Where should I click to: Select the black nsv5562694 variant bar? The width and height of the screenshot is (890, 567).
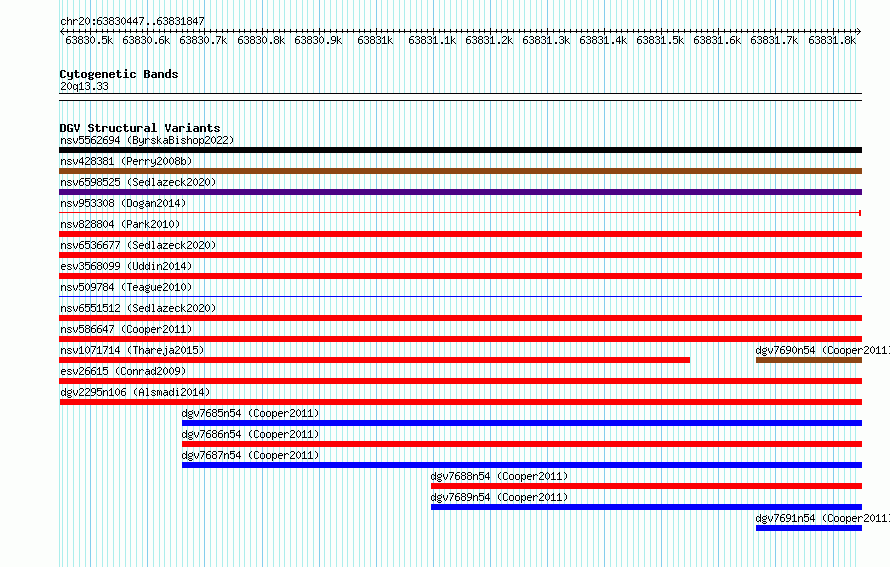point(460,150)
